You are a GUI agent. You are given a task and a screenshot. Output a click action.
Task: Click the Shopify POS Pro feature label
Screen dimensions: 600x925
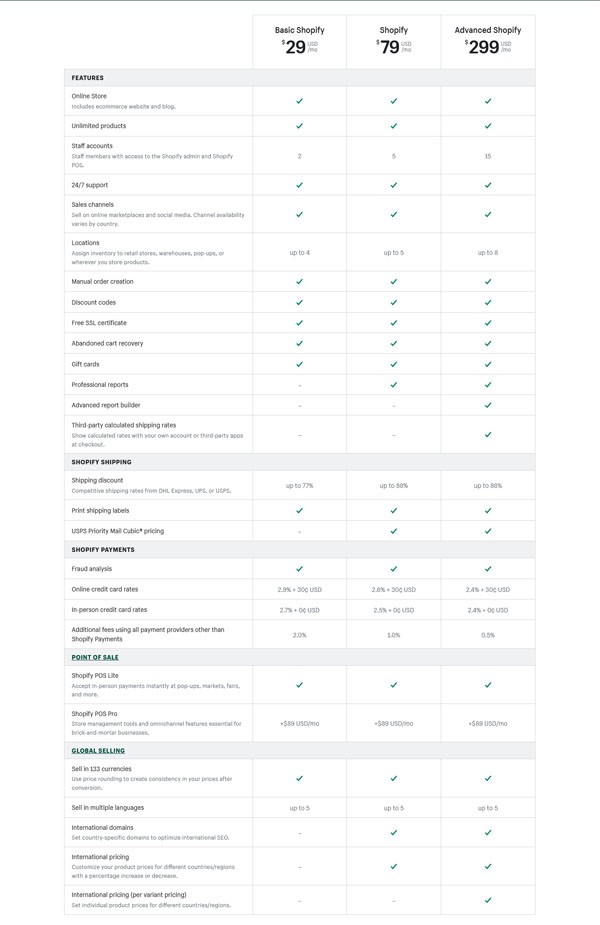tap(94, 714)
